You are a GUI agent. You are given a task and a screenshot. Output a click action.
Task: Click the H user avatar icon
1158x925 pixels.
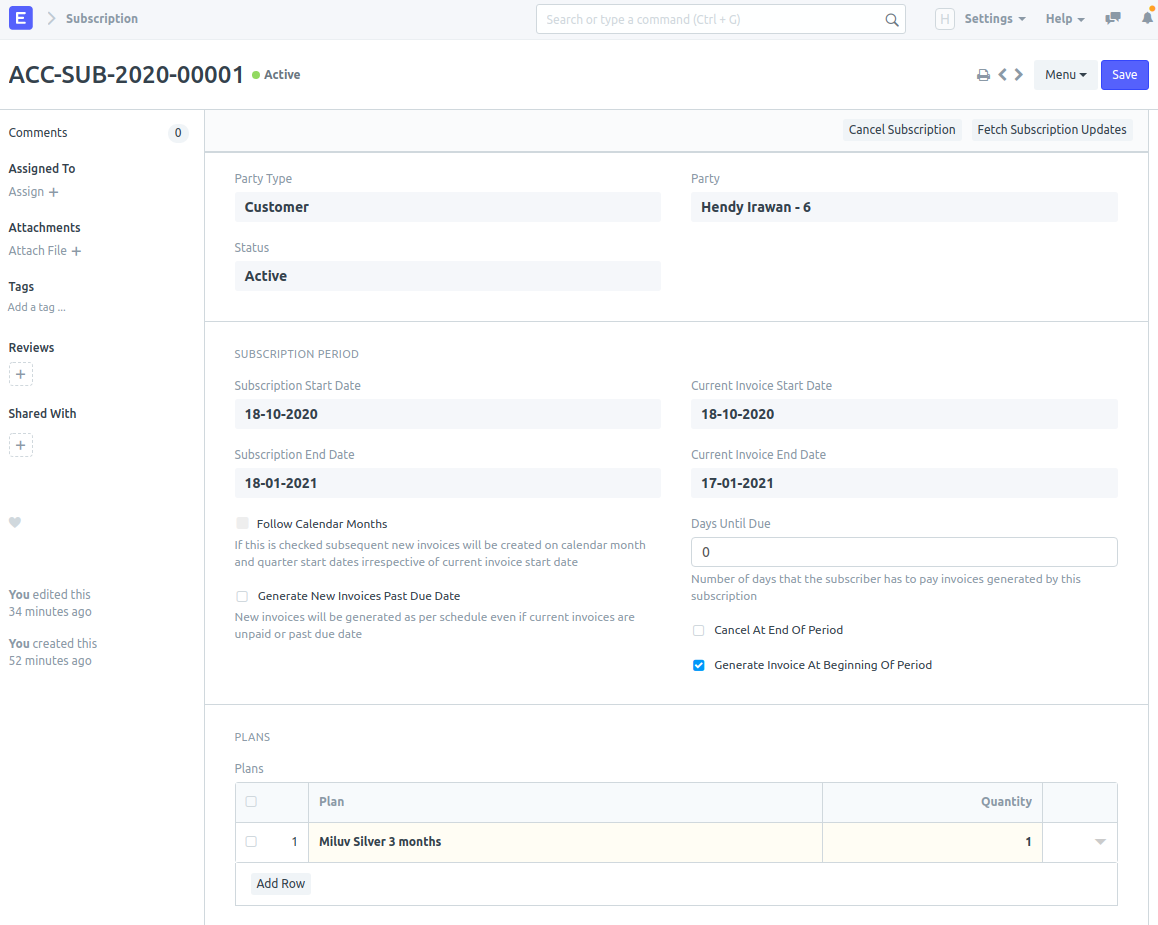[945, 19]
